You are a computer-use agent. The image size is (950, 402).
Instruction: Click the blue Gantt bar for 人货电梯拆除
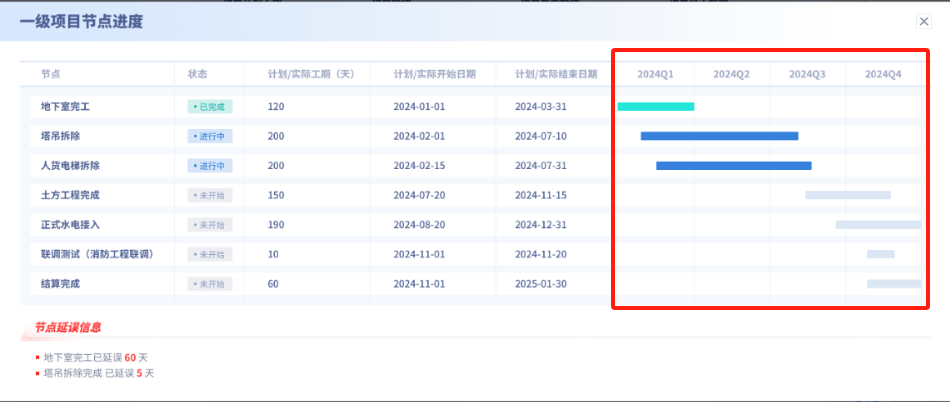click(x=734, y=165)
